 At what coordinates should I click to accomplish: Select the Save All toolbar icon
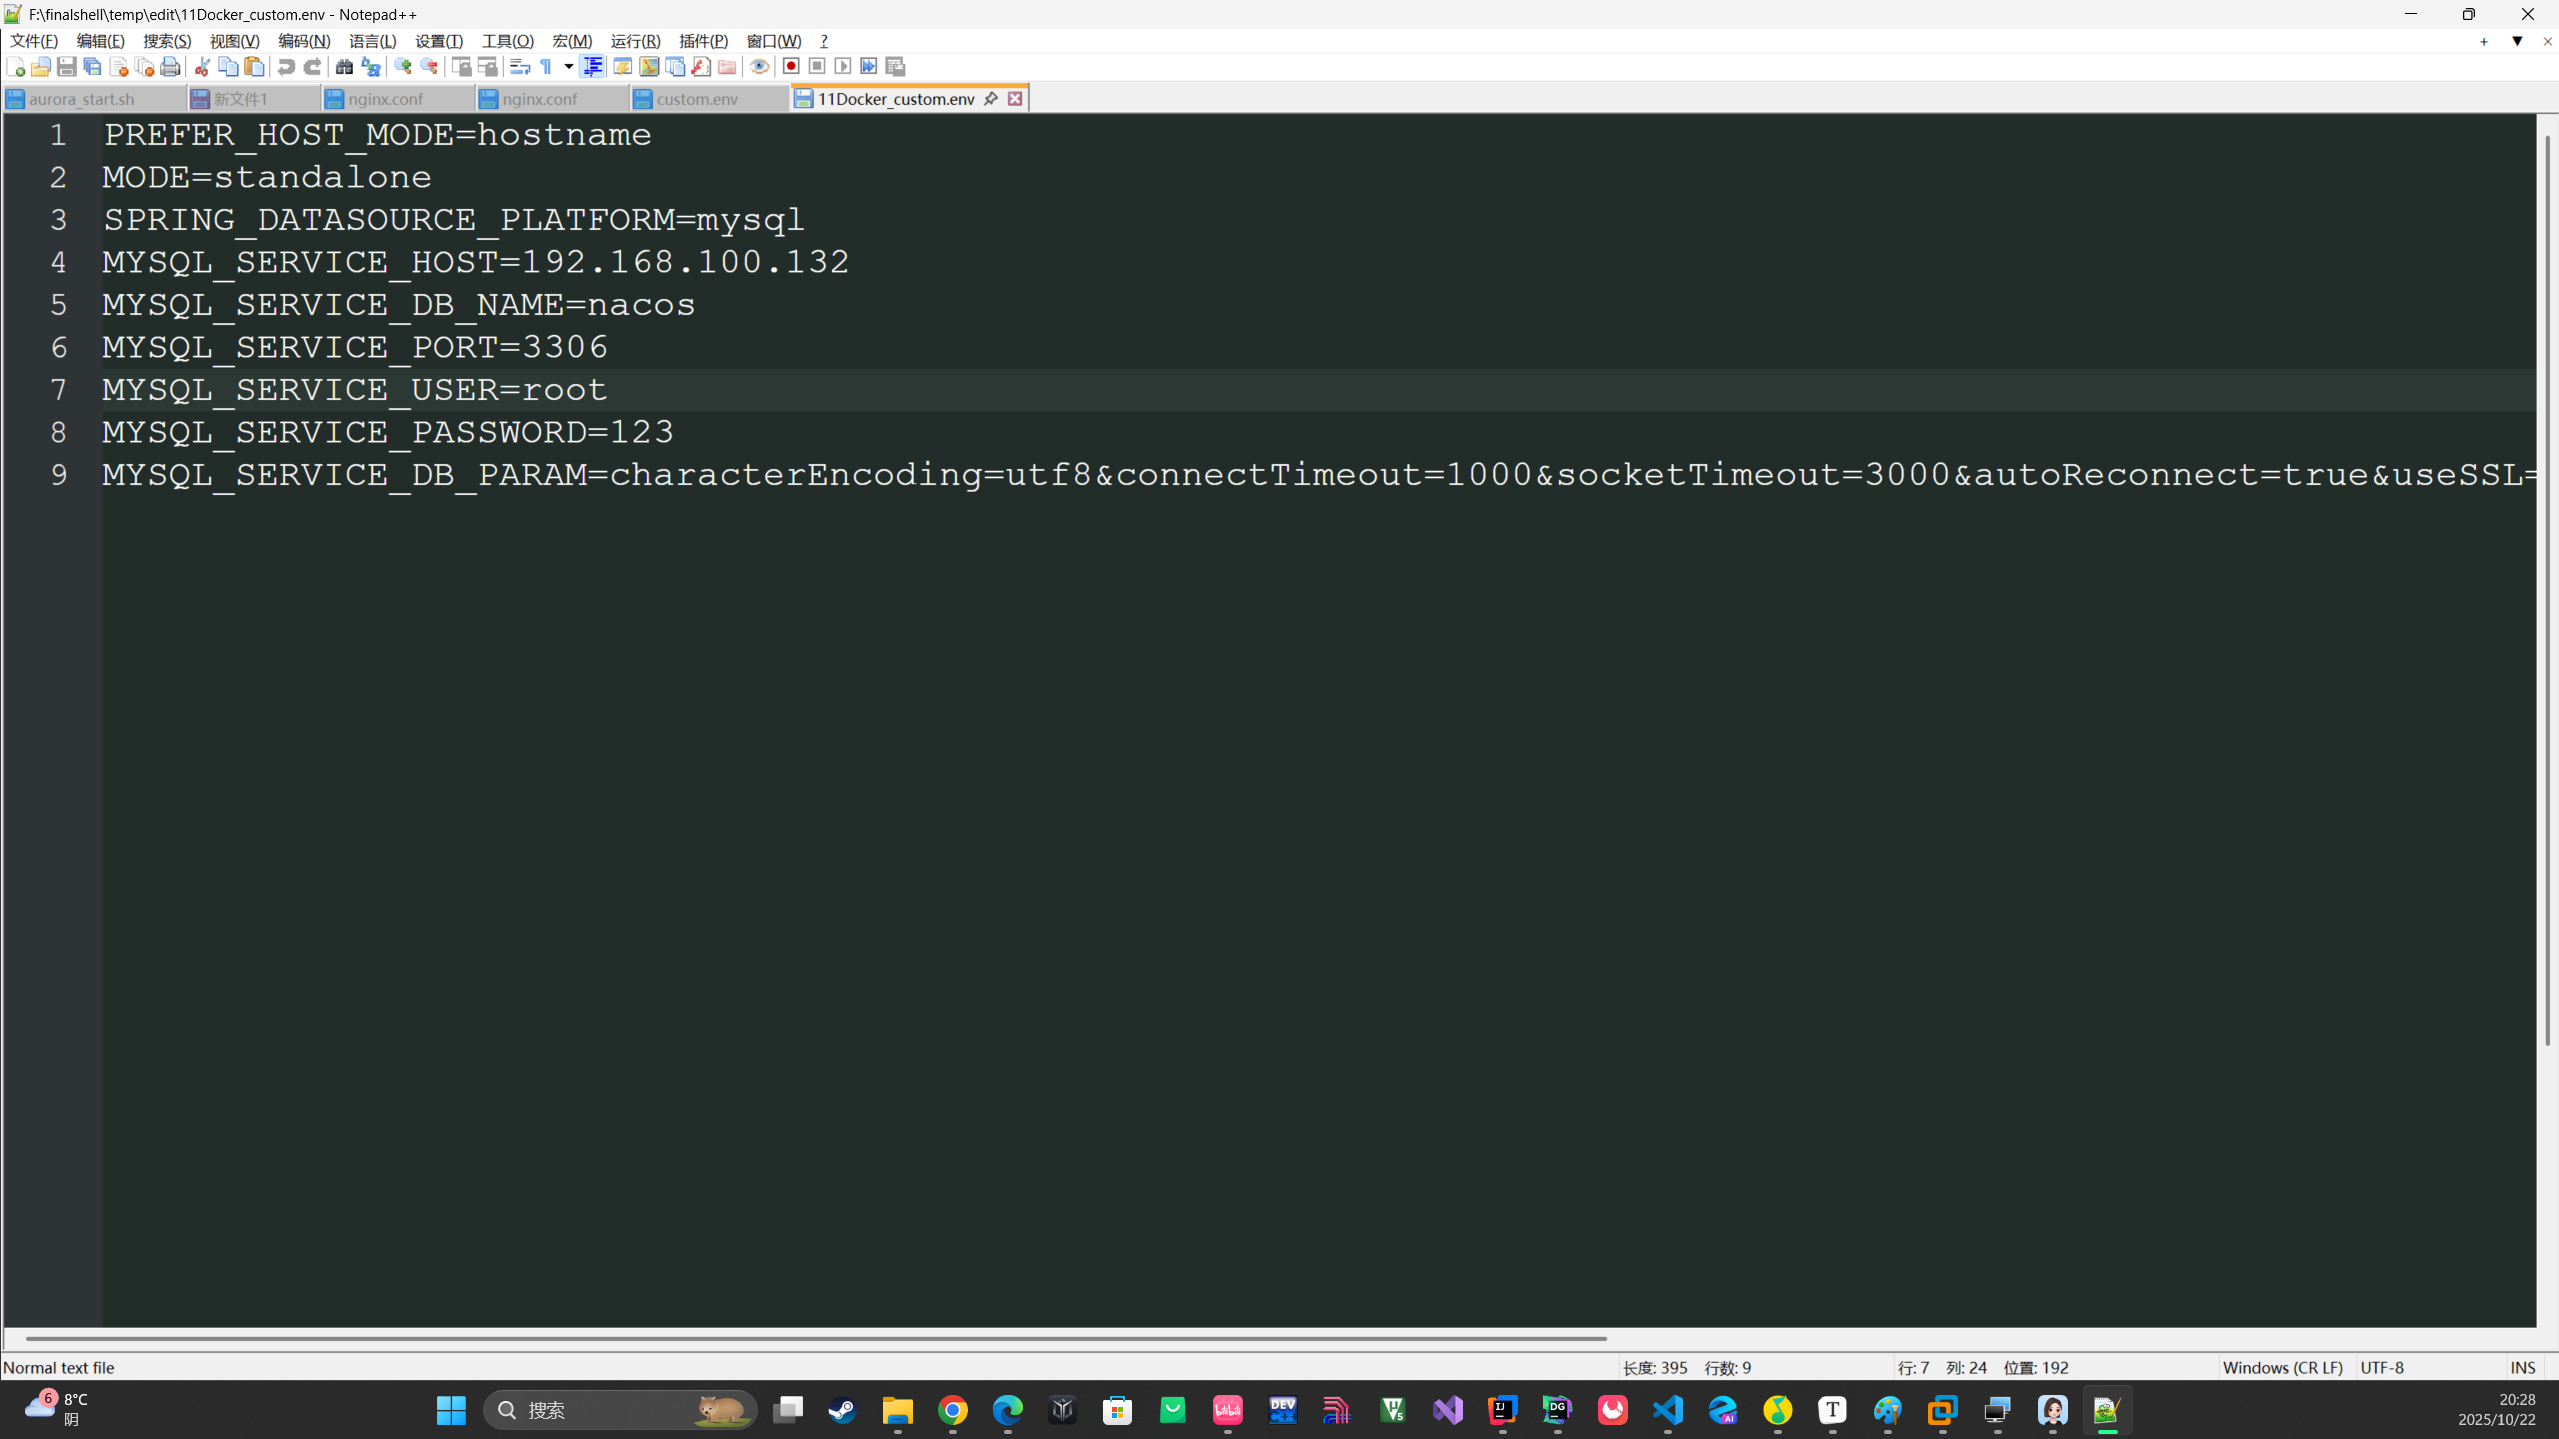pyautogui.click(x=92, y=66)
